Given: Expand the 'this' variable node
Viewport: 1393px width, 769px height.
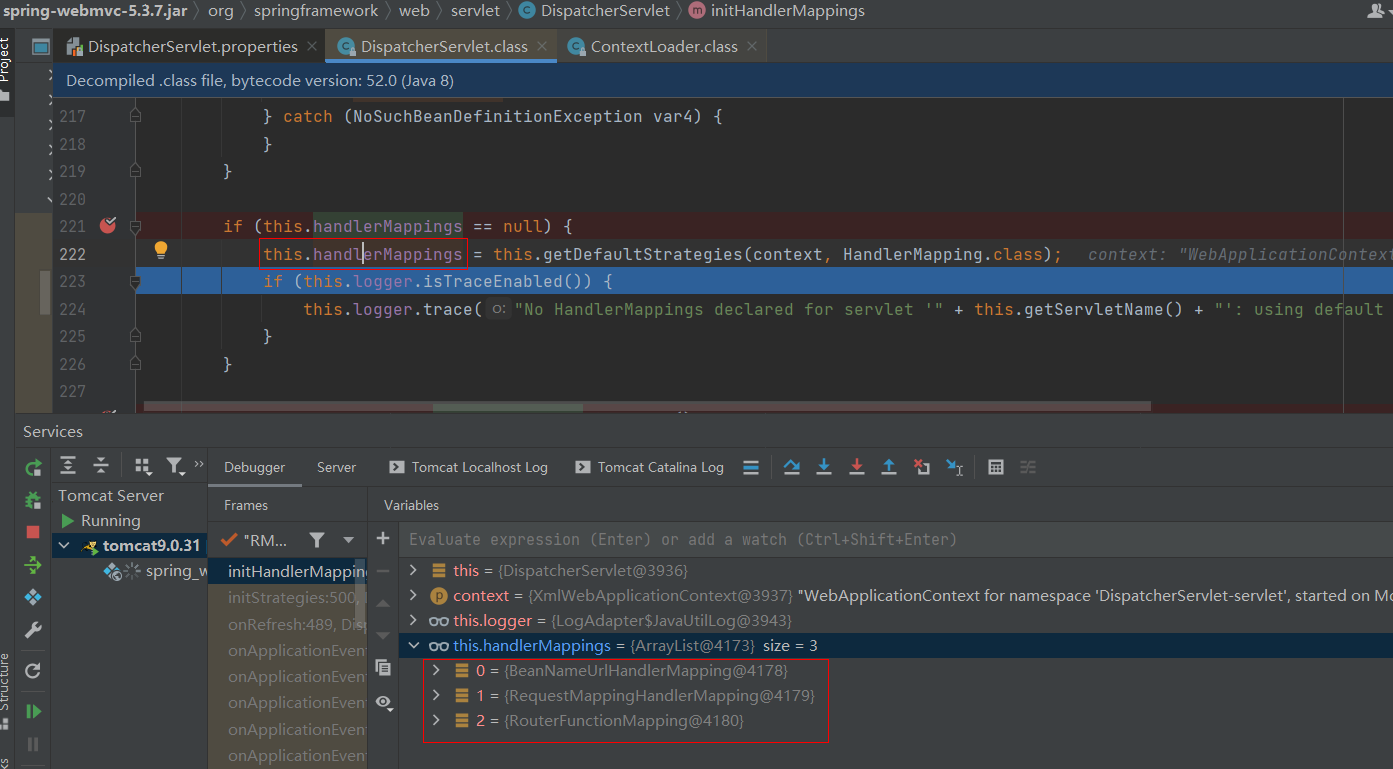Looking at the screenshot, I should 414,570.
